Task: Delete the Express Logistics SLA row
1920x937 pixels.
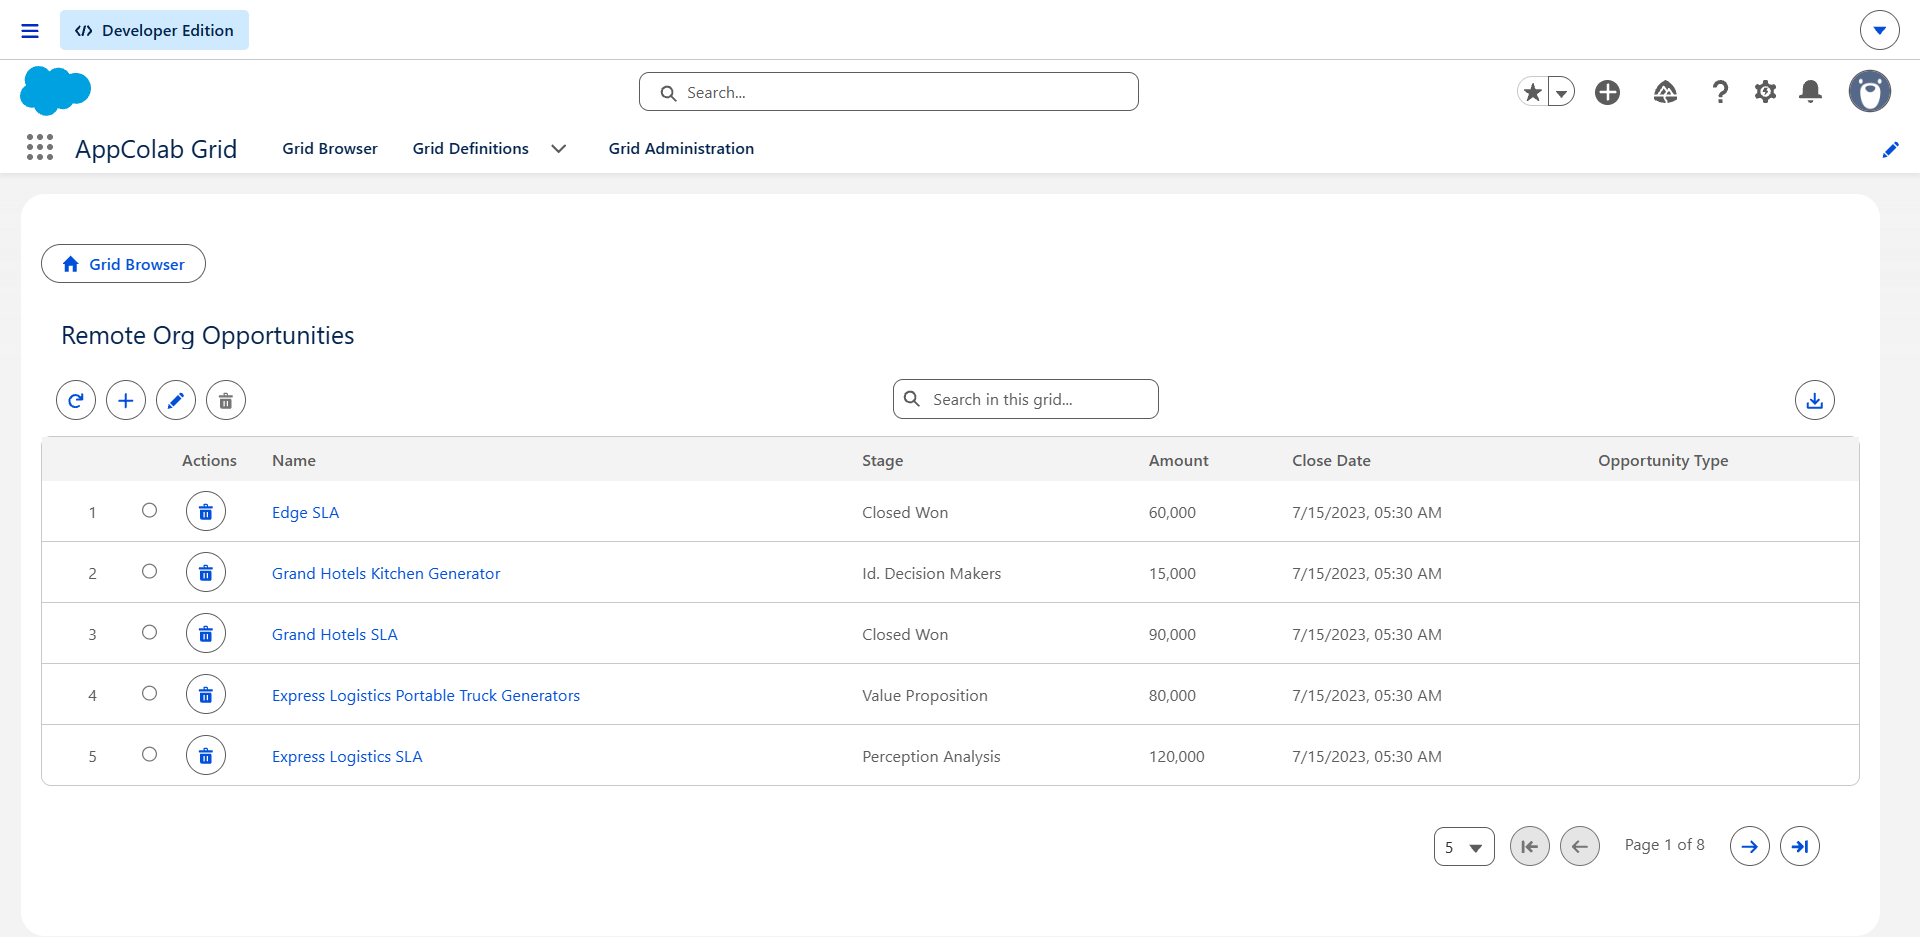Action: [206, 756]
